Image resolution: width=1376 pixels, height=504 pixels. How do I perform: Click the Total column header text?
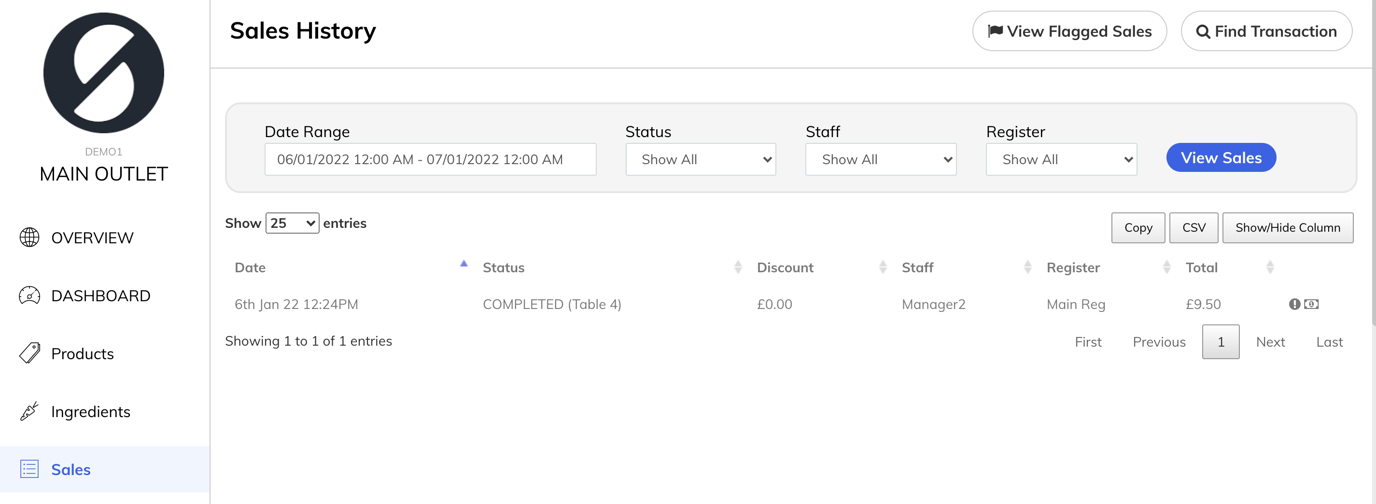[x=1201, y=267]
